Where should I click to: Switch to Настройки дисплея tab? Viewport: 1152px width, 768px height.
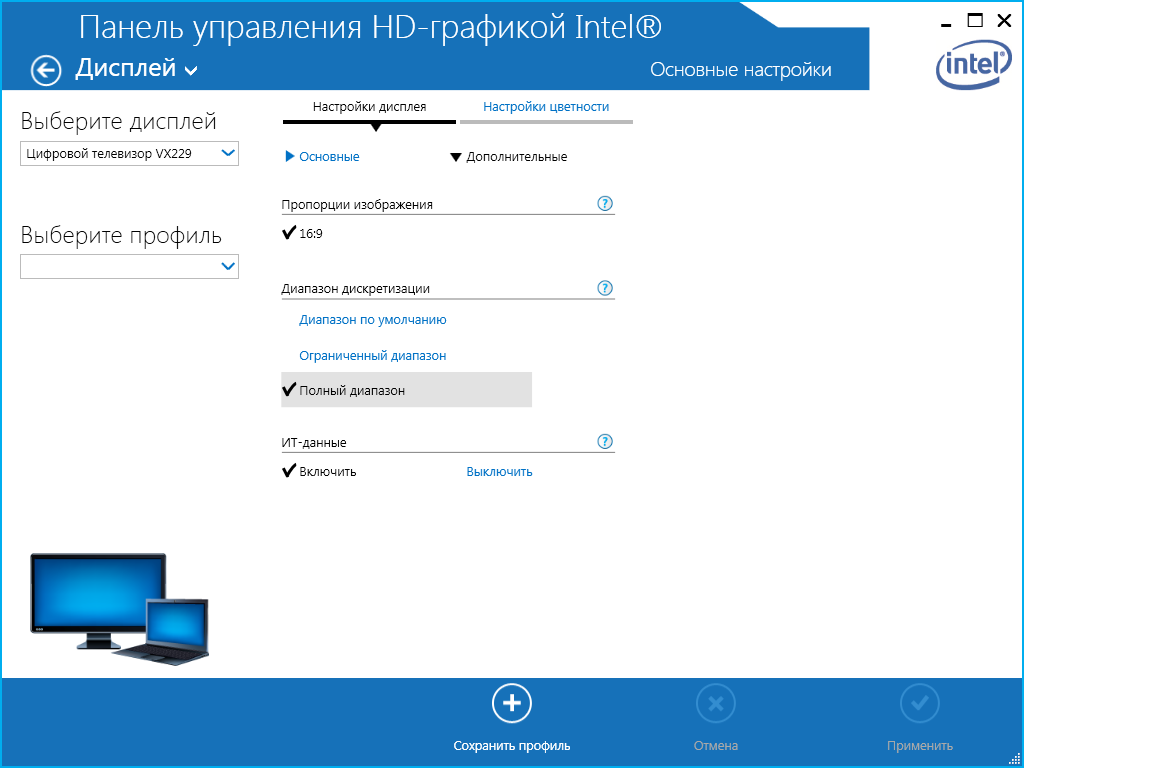pos(369,107)
